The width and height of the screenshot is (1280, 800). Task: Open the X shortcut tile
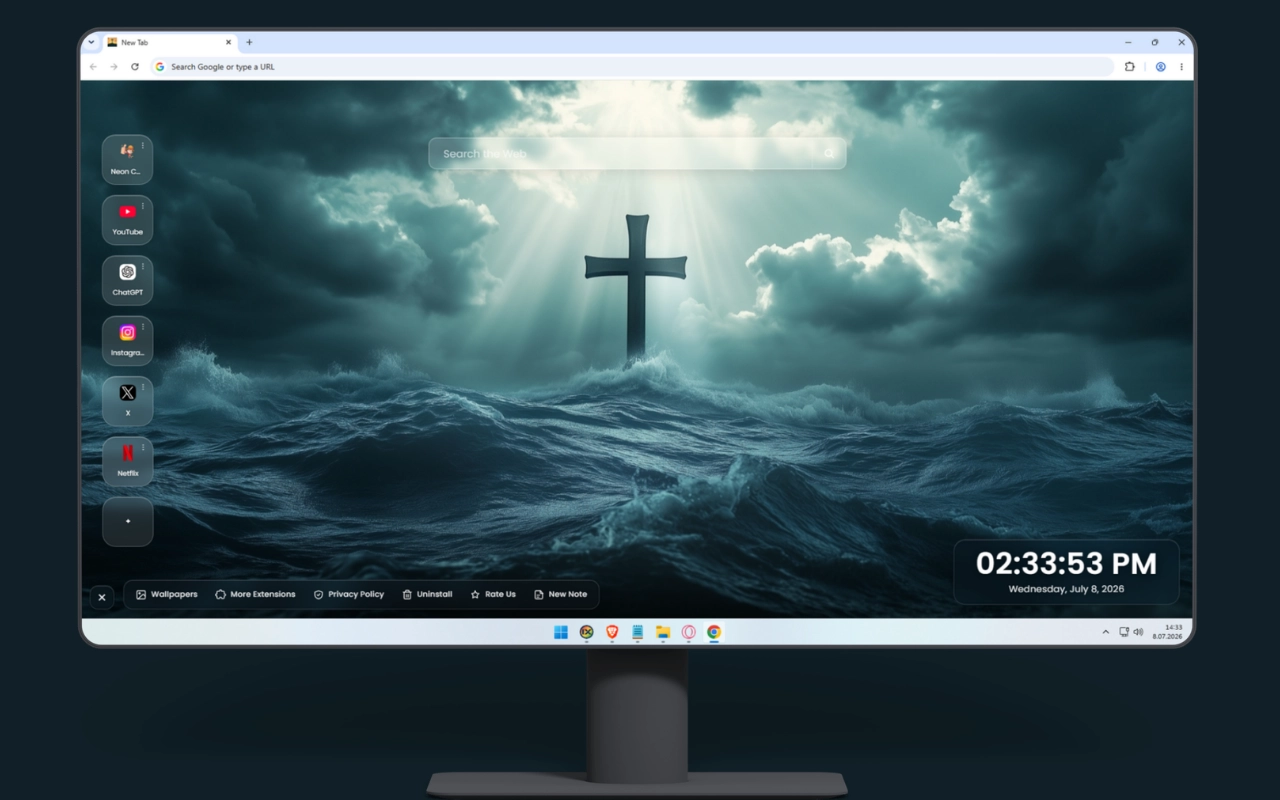(127, 401)
